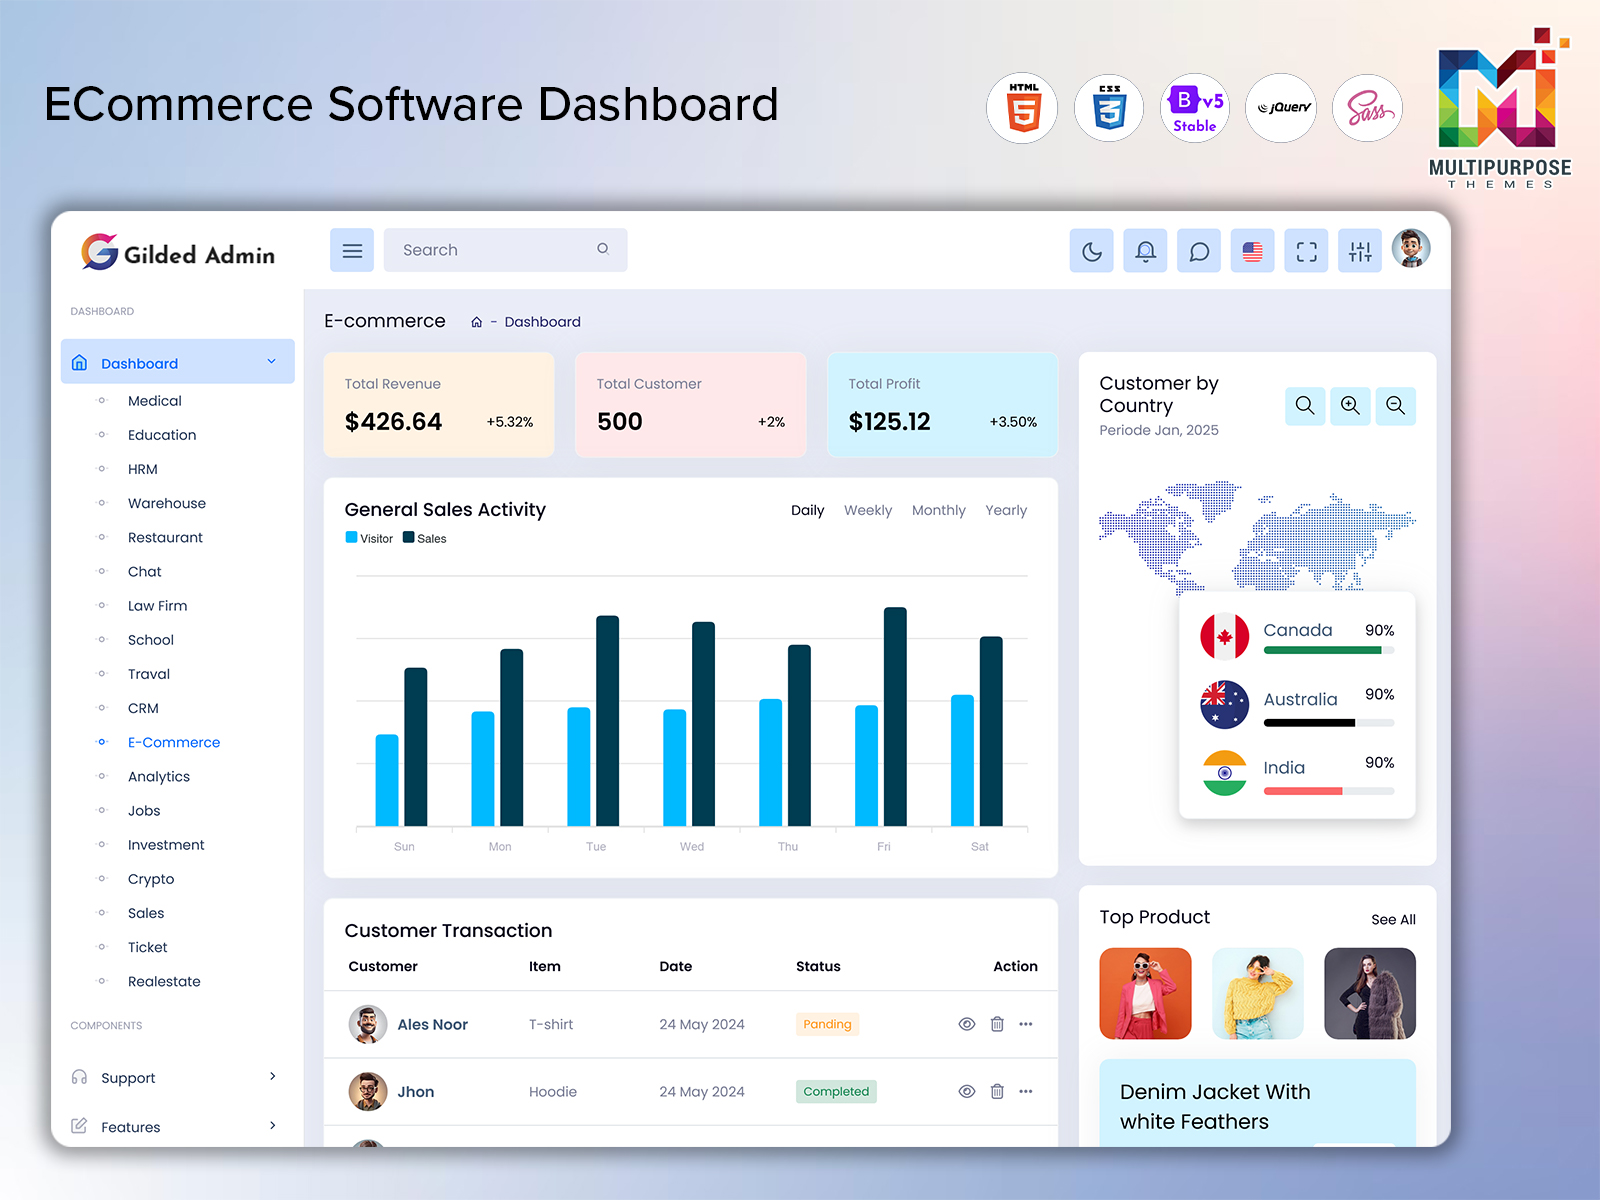The height and width of the screenshot is (1200, 1600).
Task: View Ales Noor transaction eye icon
Action: tap(967, 1024)
